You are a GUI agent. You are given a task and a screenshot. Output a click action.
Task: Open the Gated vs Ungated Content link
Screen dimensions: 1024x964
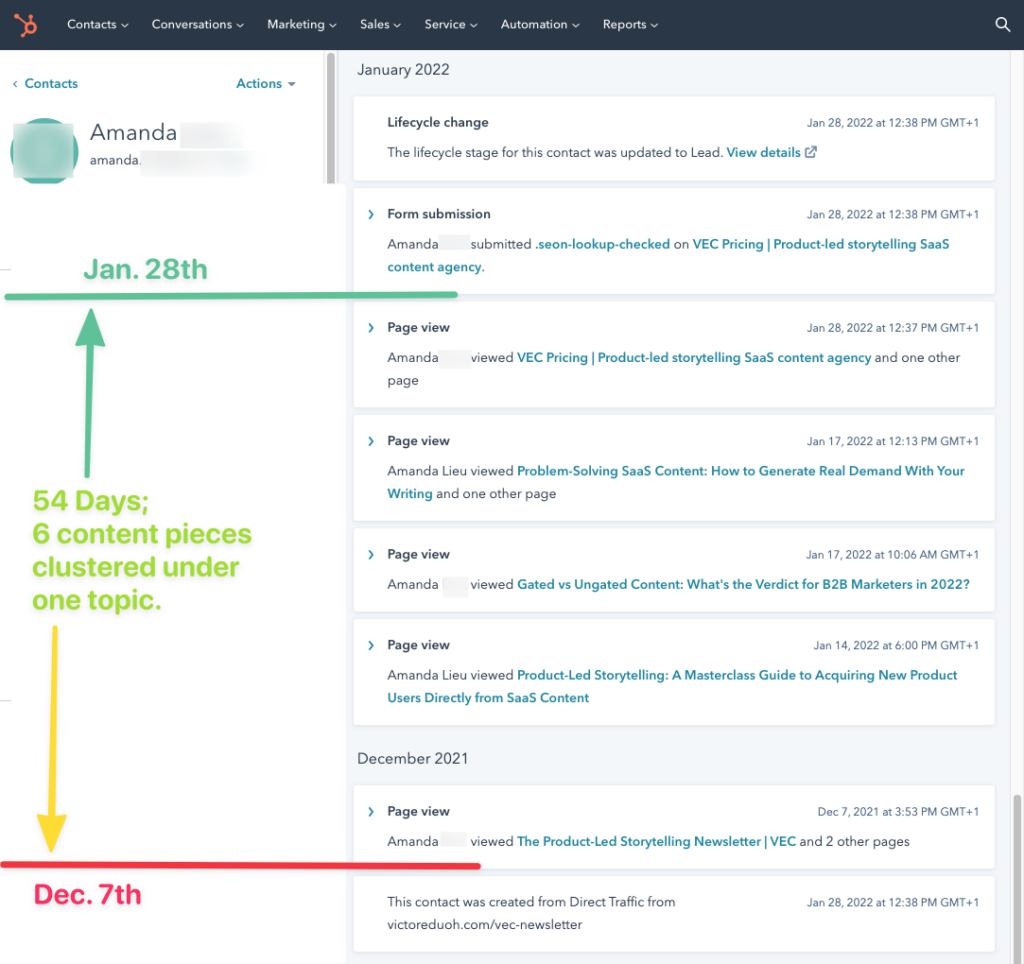coord(743,585)
